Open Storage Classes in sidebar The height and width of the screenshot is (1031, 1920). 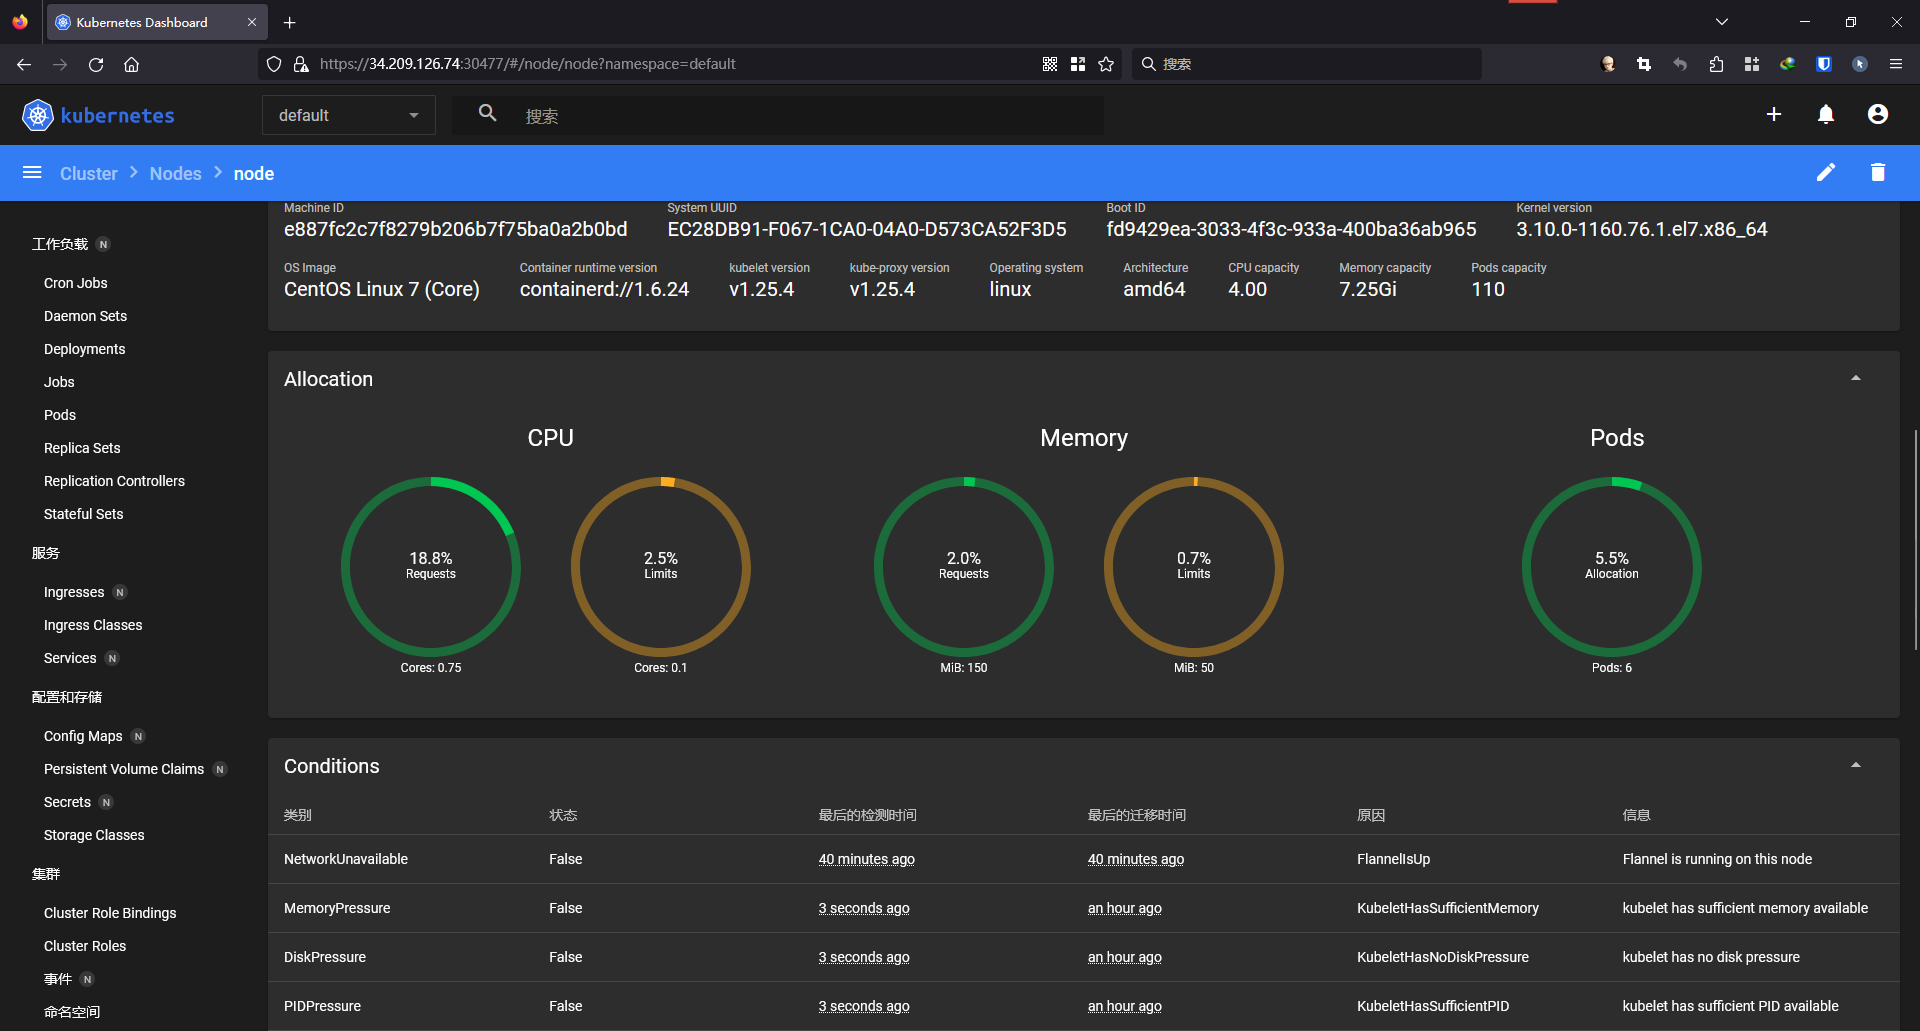[94, 835]
